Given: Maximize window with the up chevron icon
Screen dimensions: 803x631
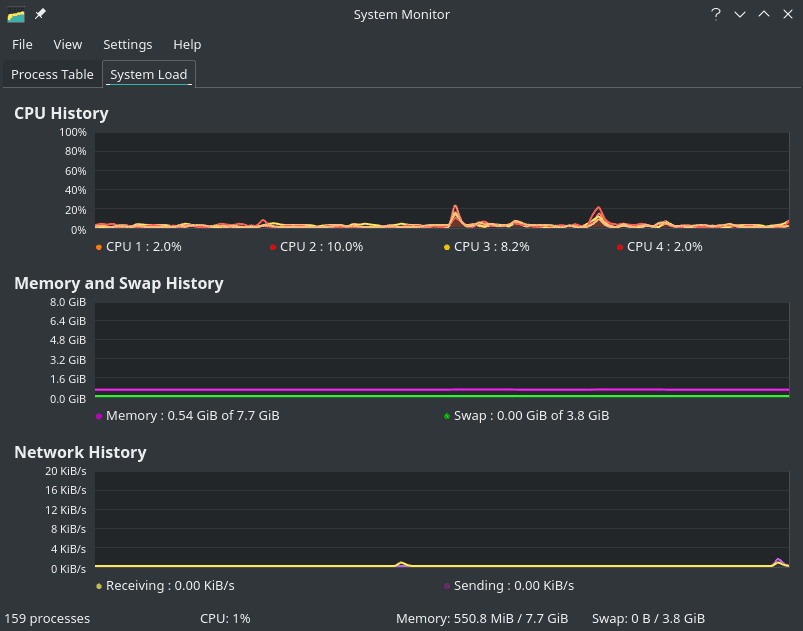Looking at the screenshot, I should pyautogui.click(x=764, y=14).
